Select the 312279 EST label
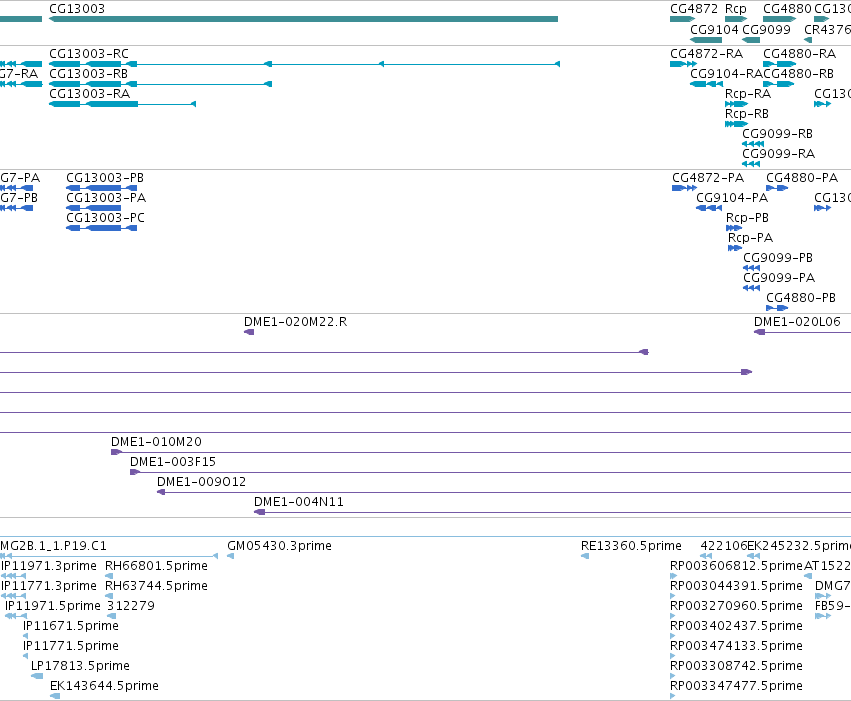 coord(130,606)
